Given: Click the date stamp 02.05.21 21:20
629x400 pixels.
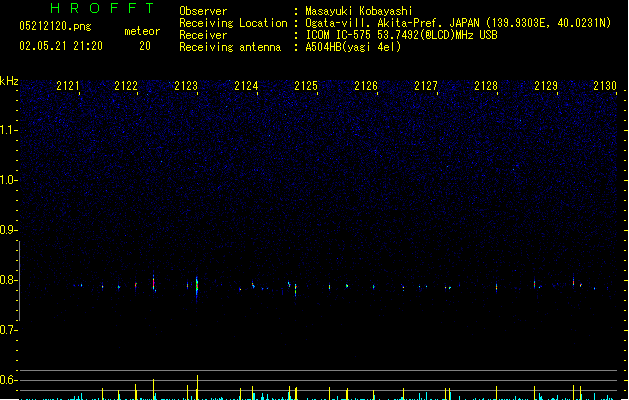Looking at the screenshot, I should click(x=61, y=46).
